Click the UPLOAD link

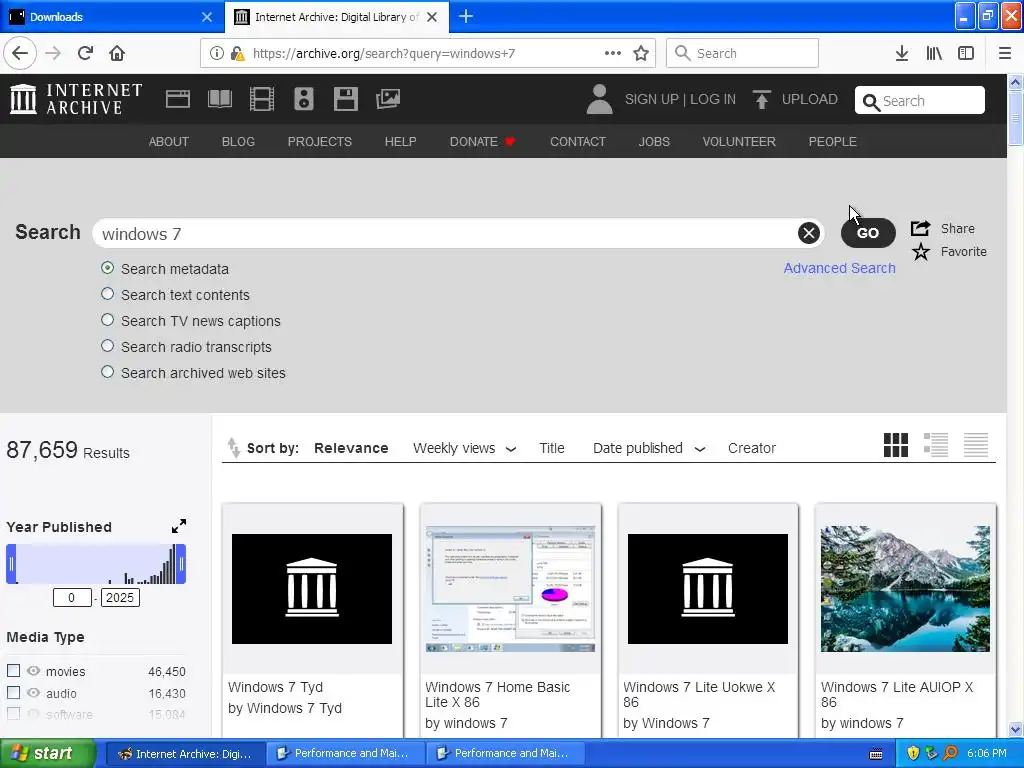coord(810,99)
